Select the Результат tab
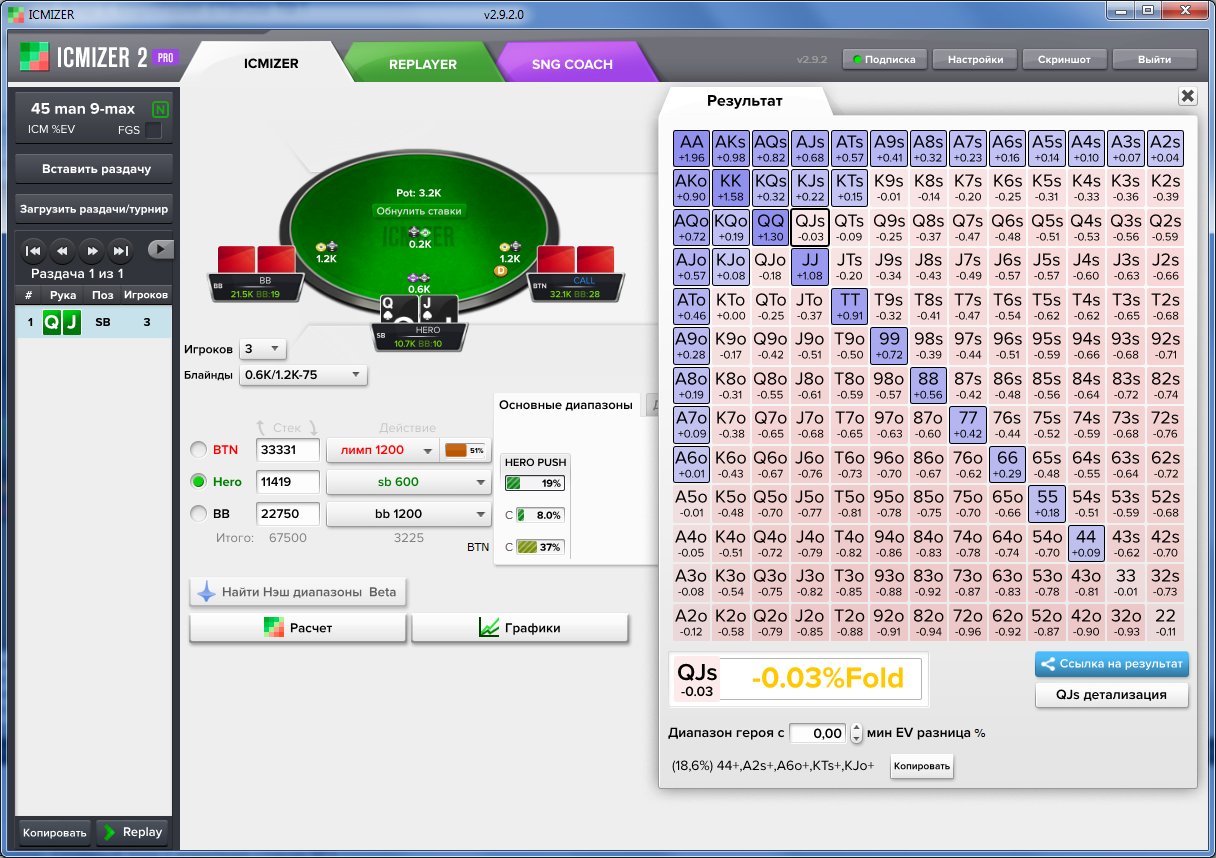The width and height of the screenshot is (1216, 858). (x=745, y=101)
